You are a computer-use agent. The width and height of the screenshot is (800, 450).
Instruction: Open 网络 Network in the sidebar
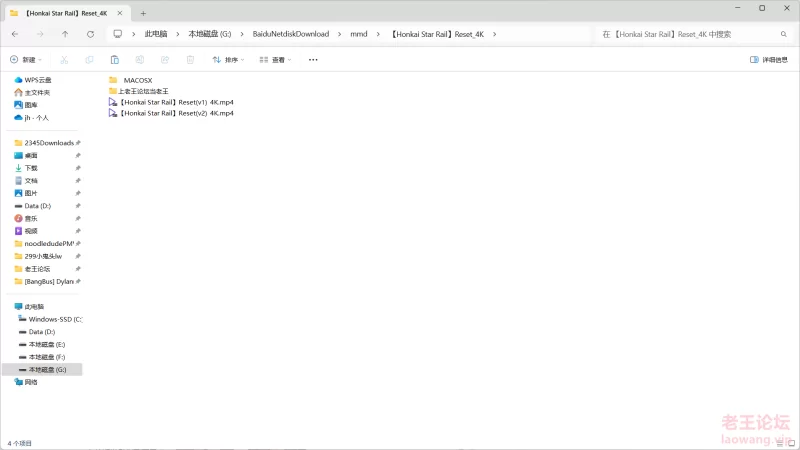click(x=26, y=382)
